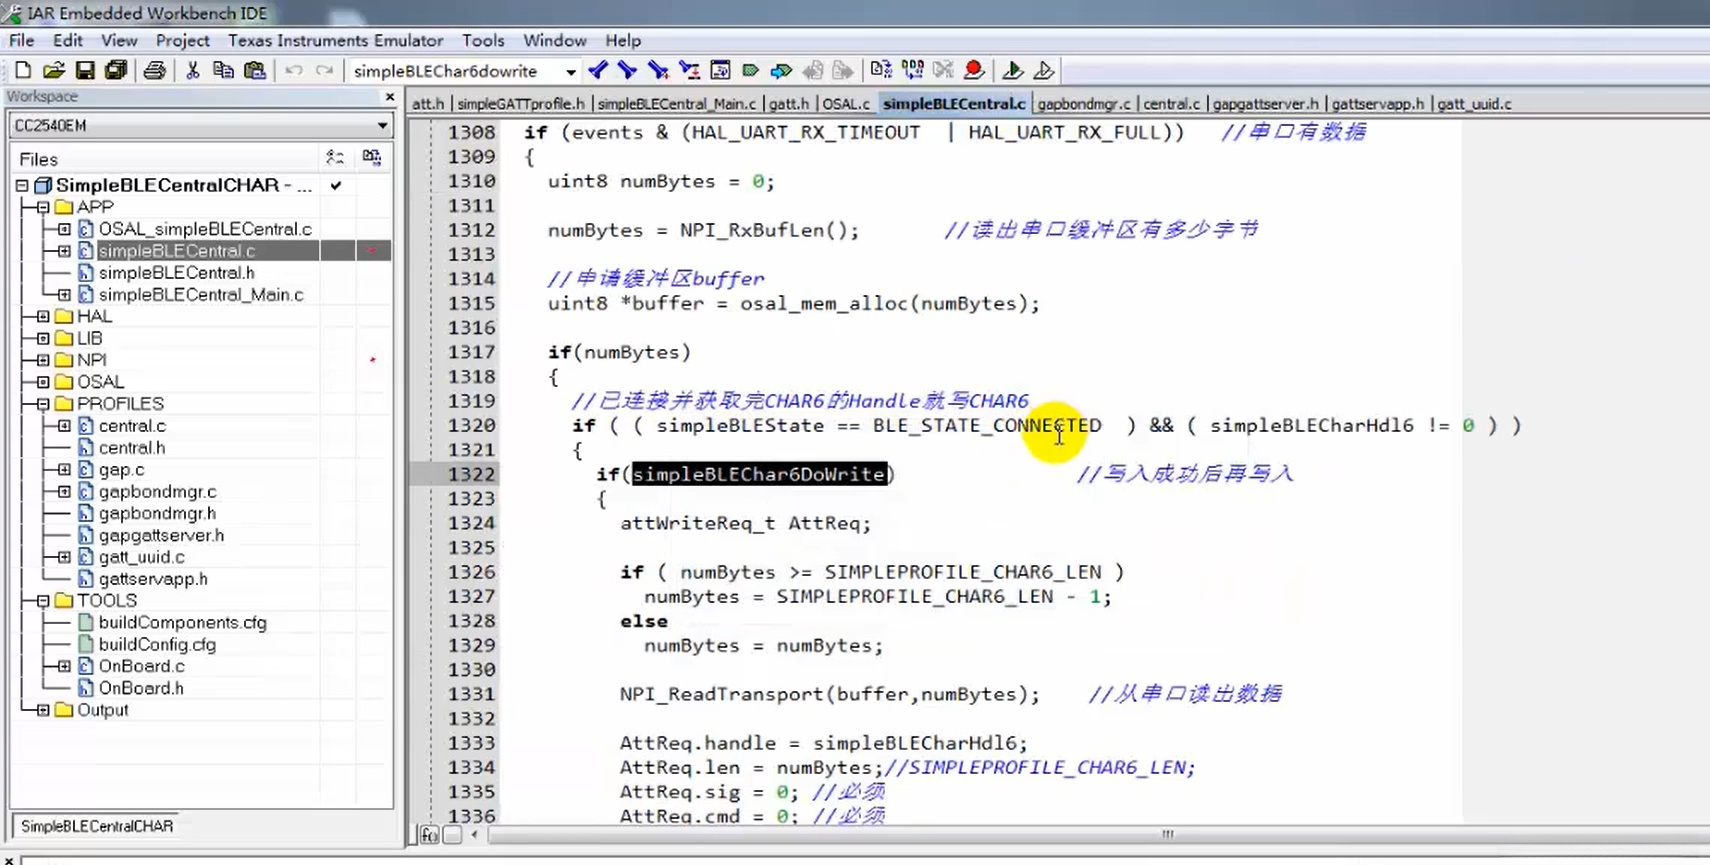Toggle a breakpoint with the red icon

974,70
